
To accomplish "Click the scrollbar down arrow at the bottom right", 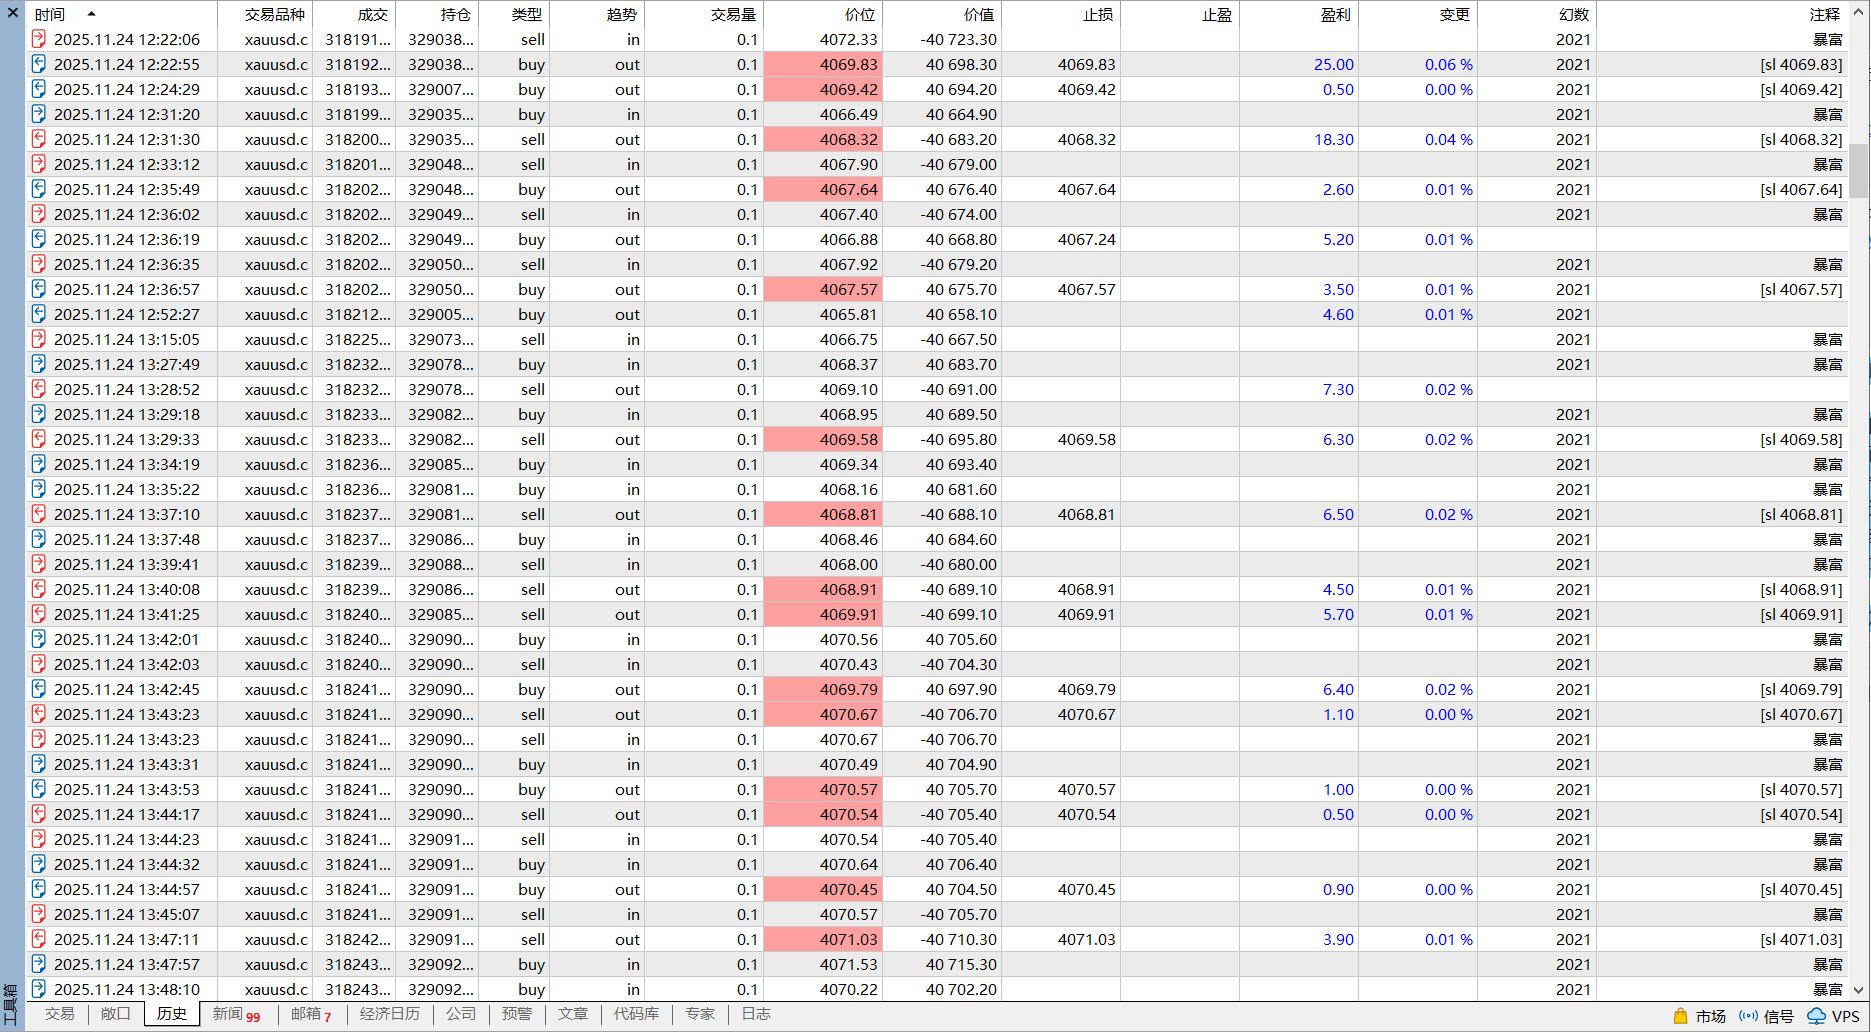I will click(1859, 990).
